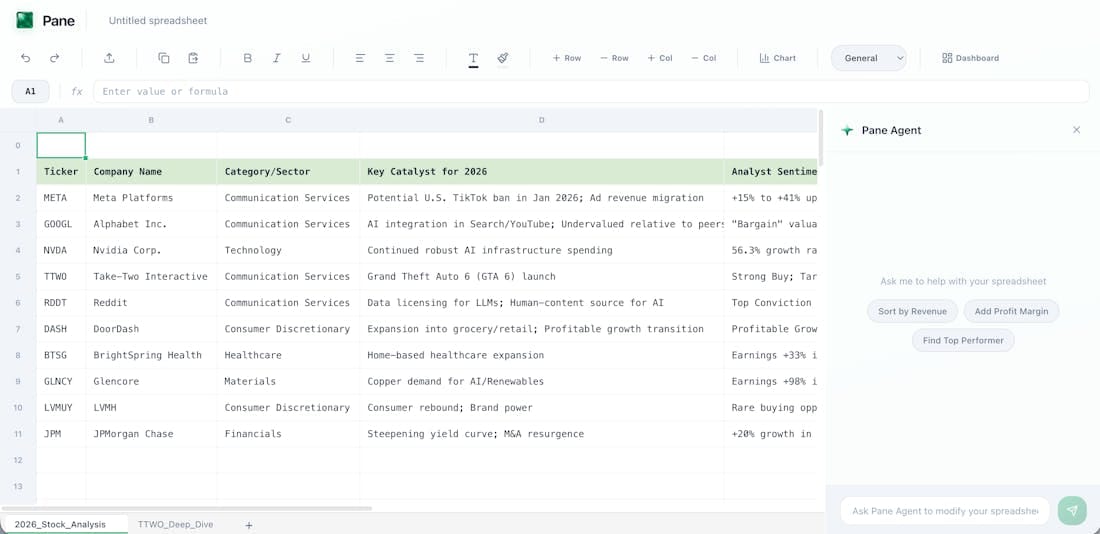Select the Take-Two Interactive cell
Viewport: 1100px width, 534px height.
(x=152, y=276)
